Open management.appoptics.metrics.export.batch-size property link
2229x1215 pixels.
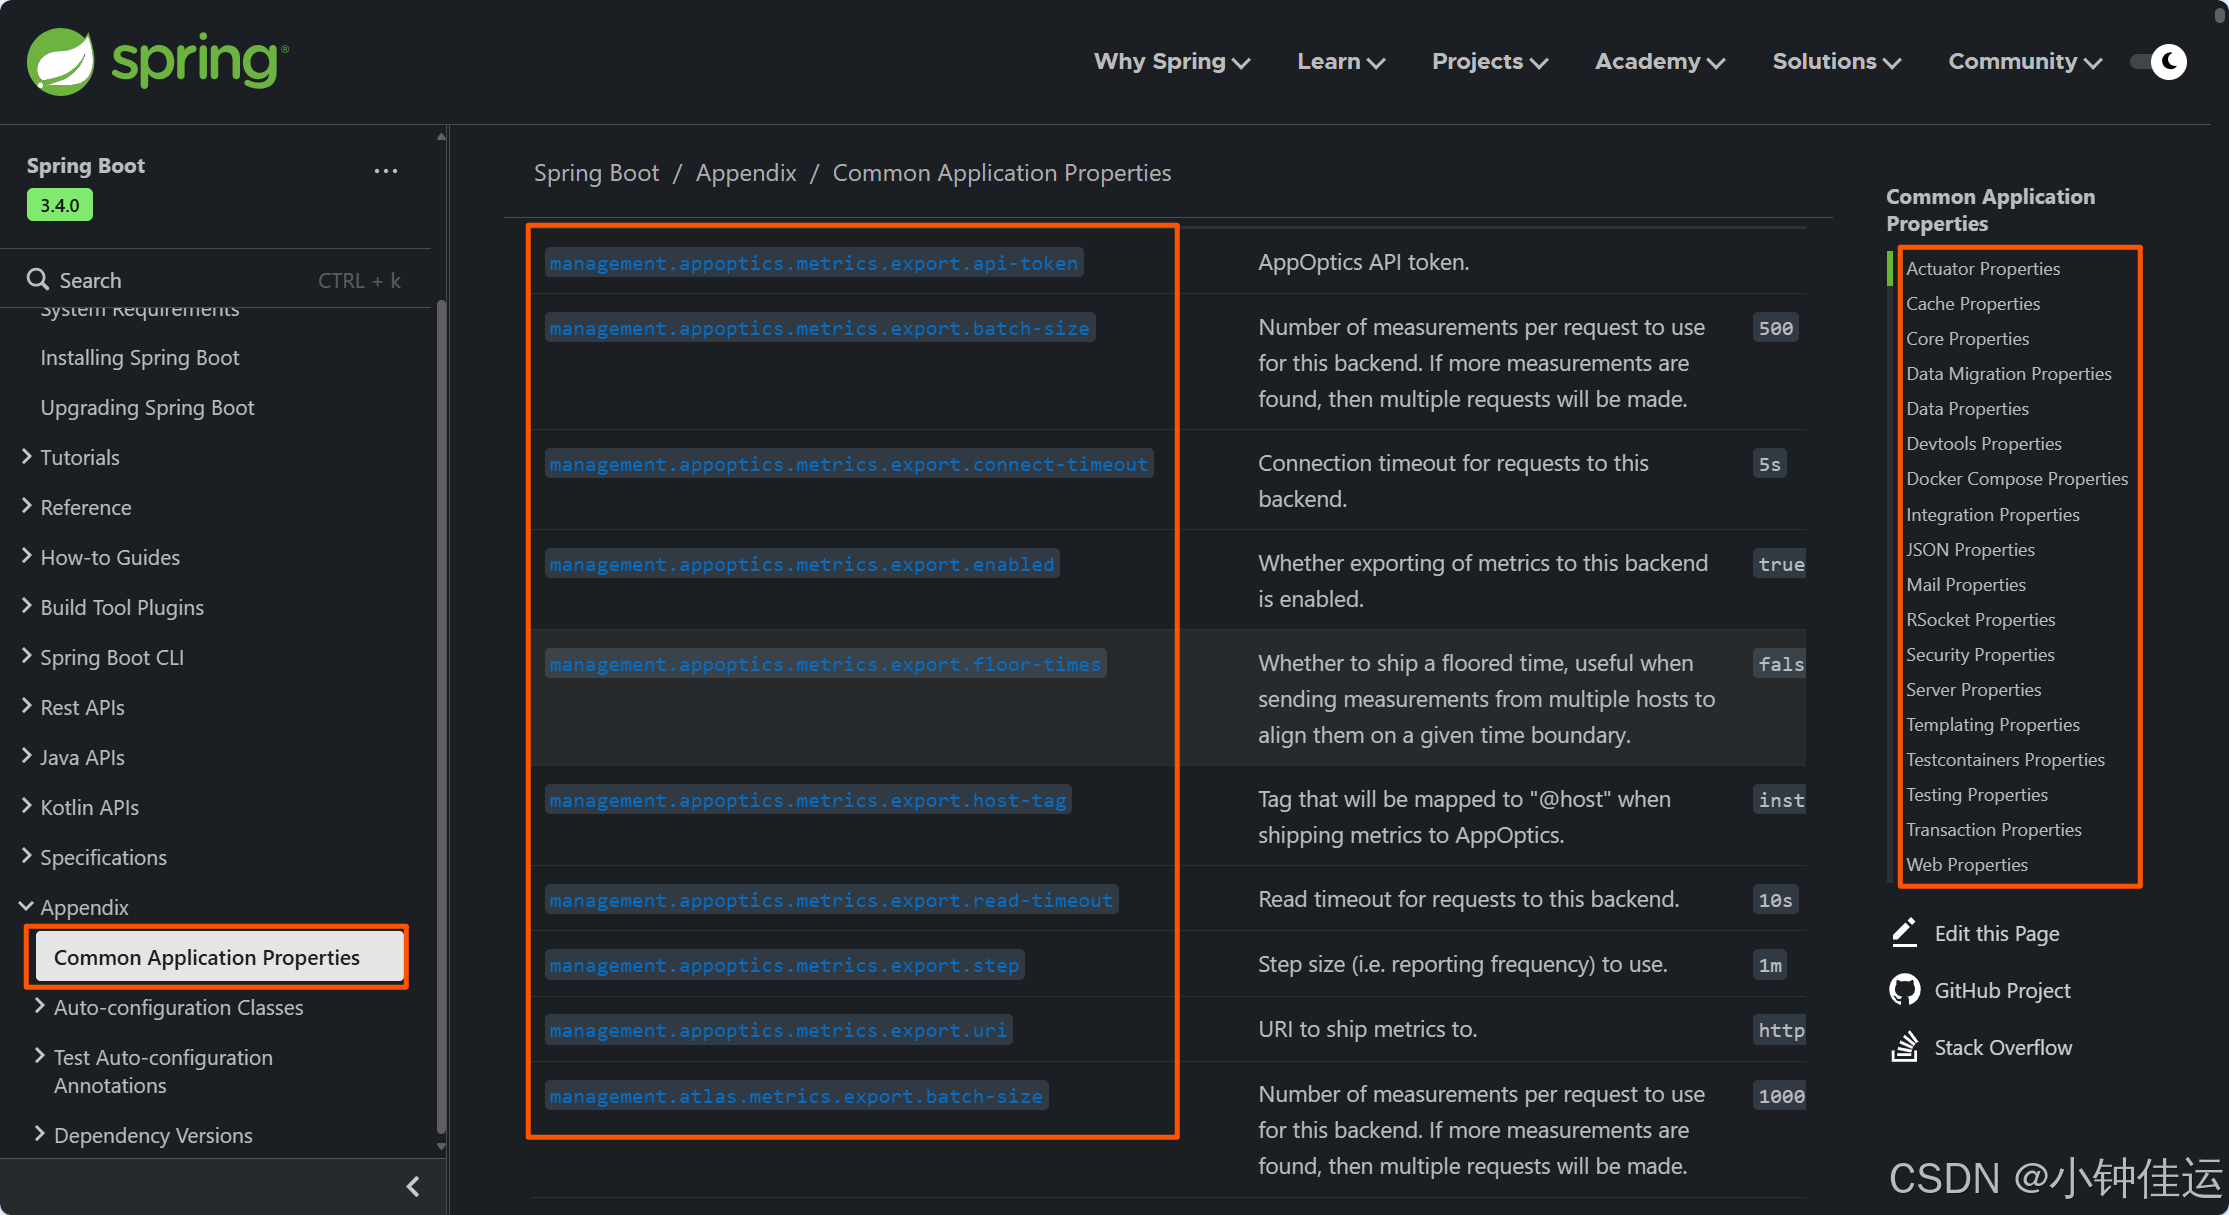click(820, 328)
